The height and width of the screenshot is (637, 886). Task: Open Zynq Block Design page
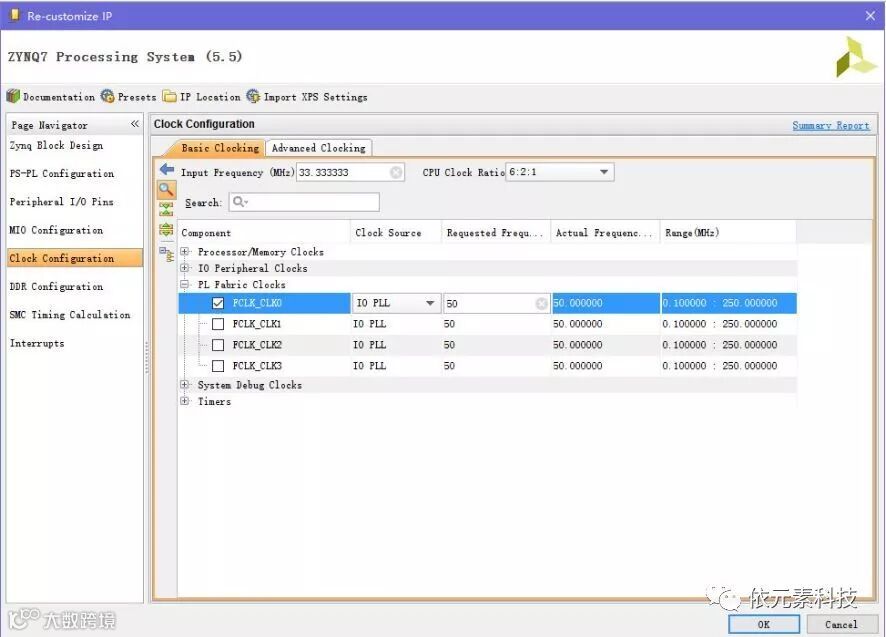click(57, 145)
